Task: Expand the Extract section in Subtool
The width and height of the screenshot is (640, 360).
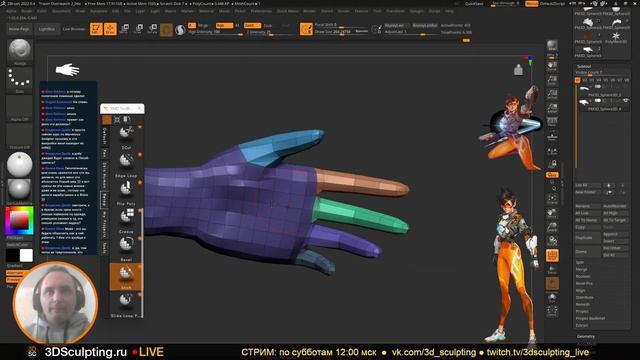Action: click(582, 325)
